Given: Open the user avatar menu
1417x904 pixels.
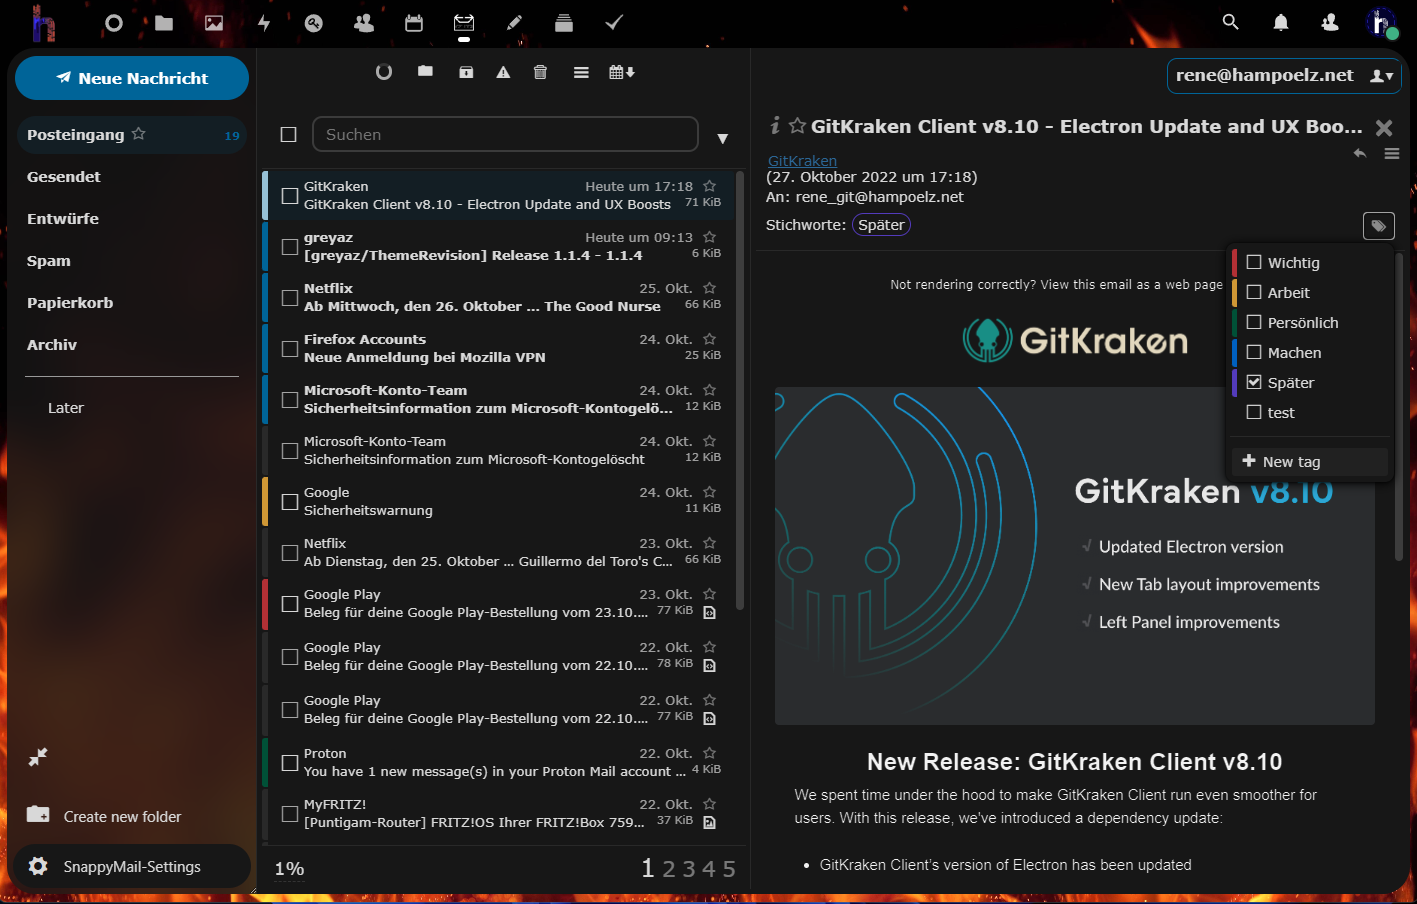Looking at the screenshot, I should pos(1381,22).
